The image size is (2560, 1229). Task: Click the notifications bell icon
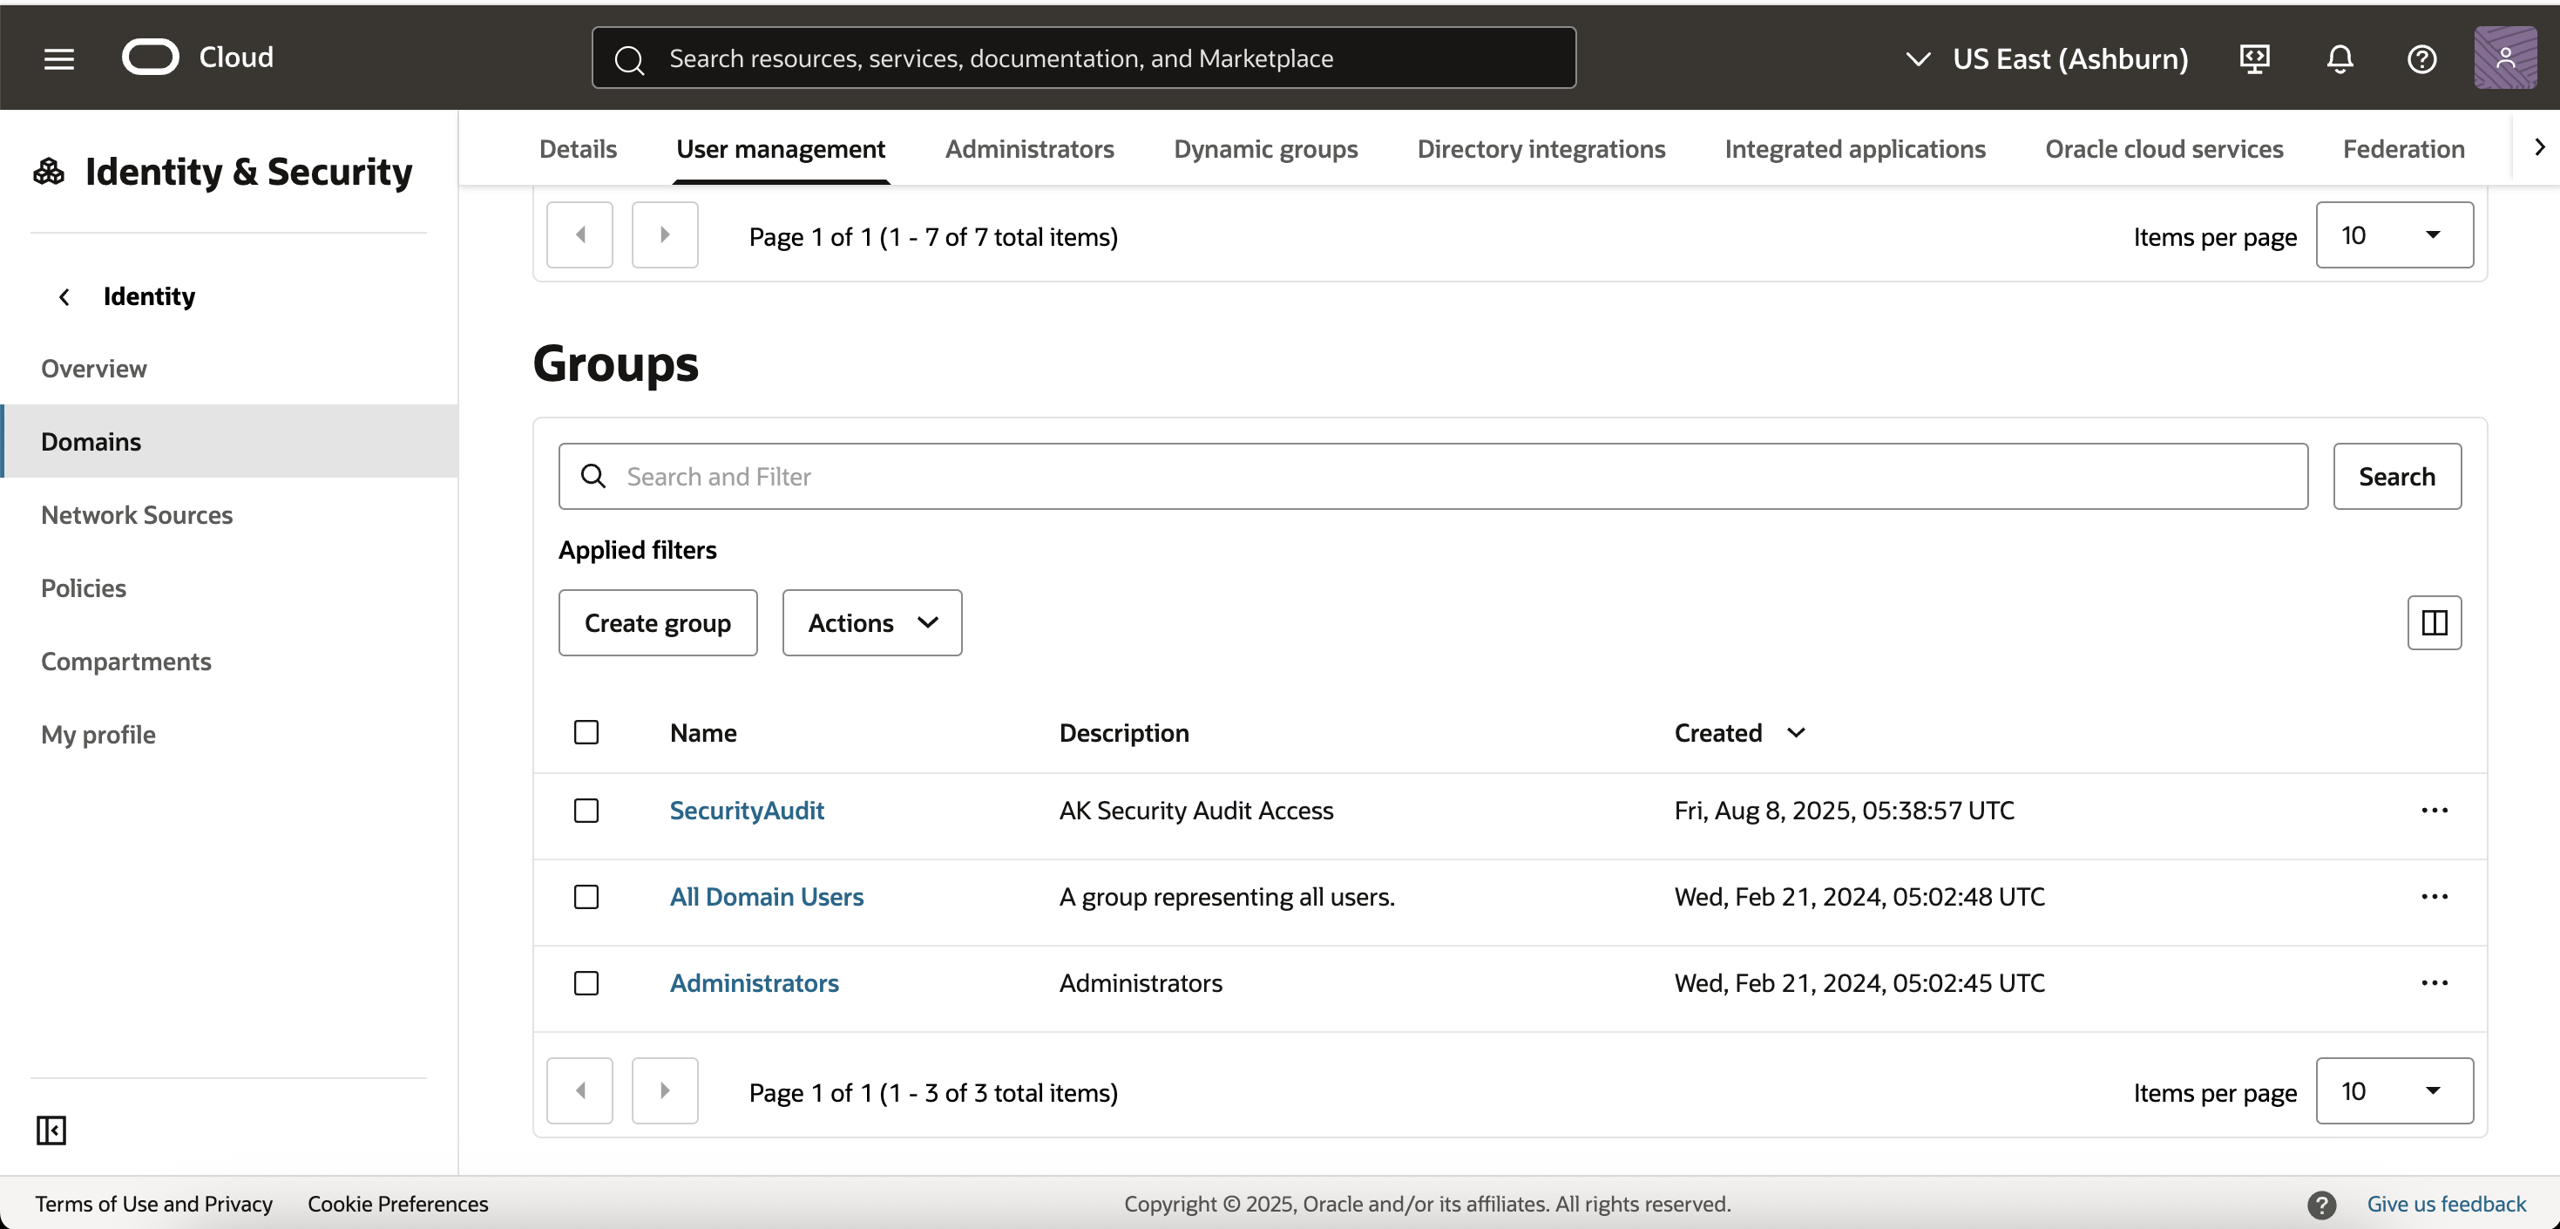[x=2339, y=58]
